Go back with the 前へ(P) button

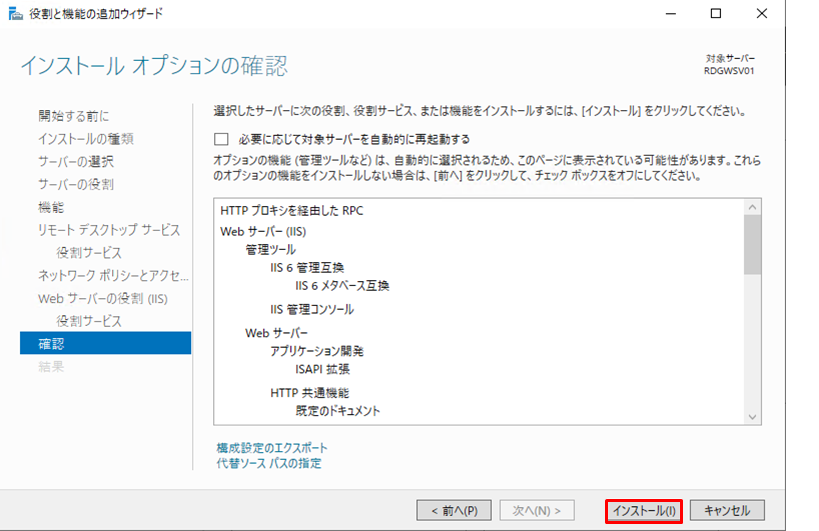click(453, 510)
